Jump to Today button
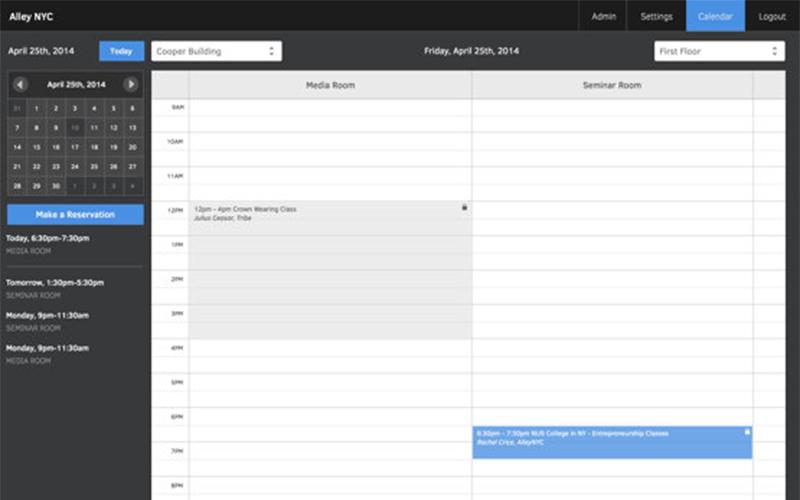The width and height of the screenshot is (800, 500). [x=121, y=51]
